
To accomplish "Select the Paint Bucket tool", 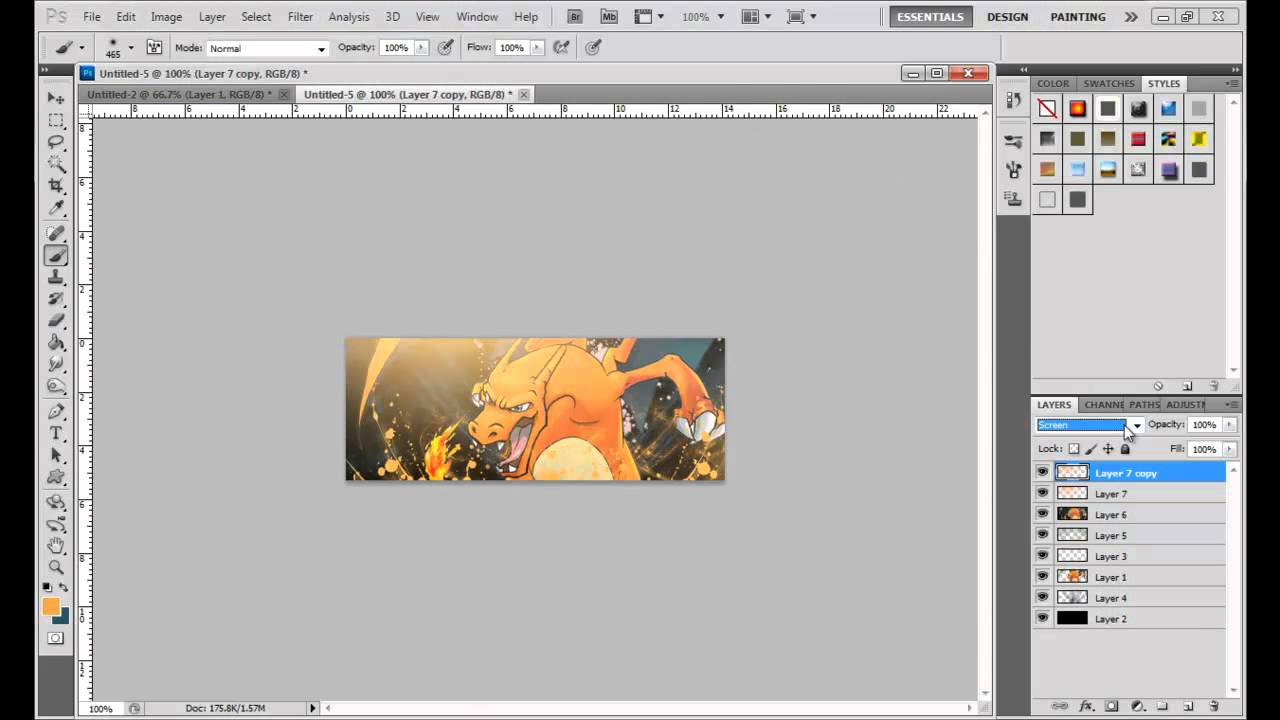I will pyautogui.click(x=56, y=343).
